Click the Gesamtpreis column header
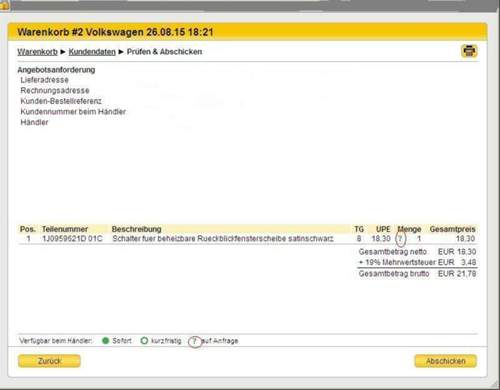Screen dimensions: 500x390 [x=452, y=229]
